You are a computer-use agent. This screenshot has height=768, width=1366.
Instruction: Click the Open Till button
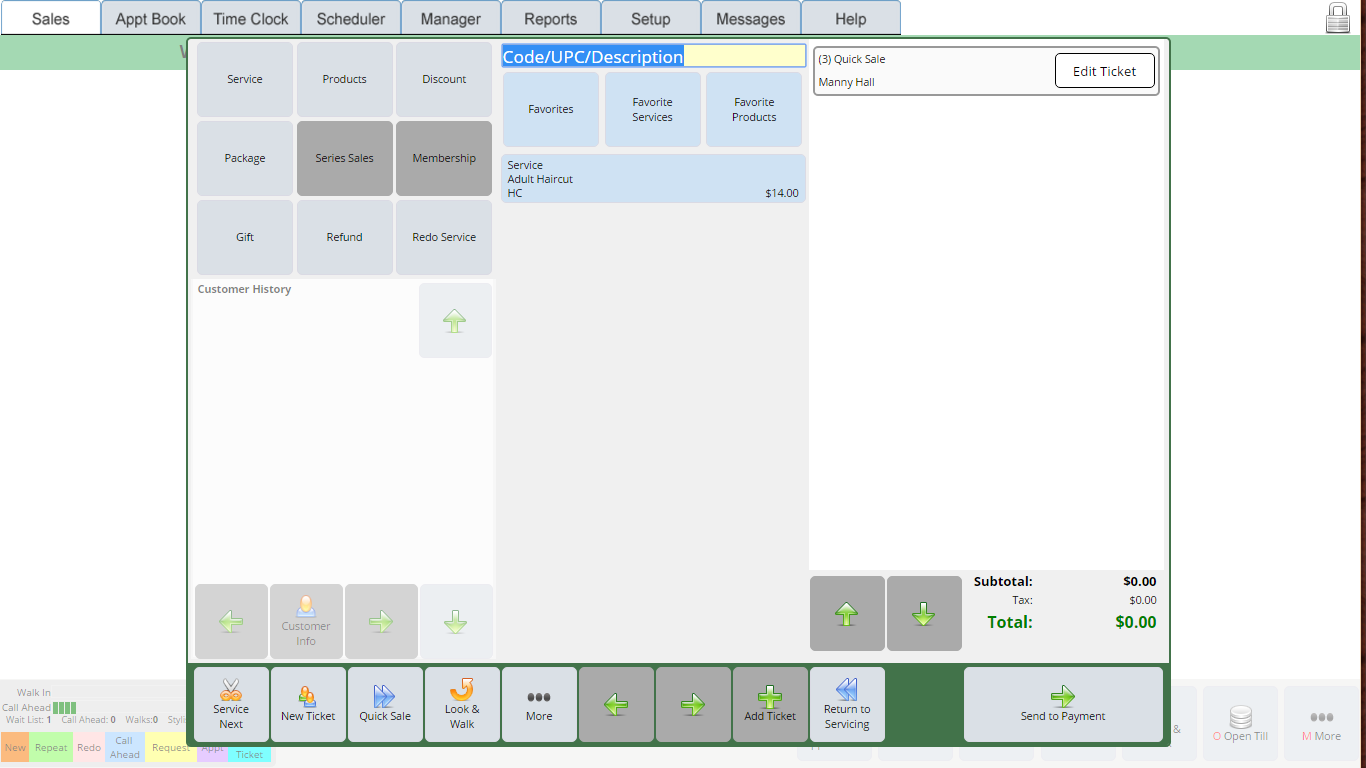(1240, 723)
